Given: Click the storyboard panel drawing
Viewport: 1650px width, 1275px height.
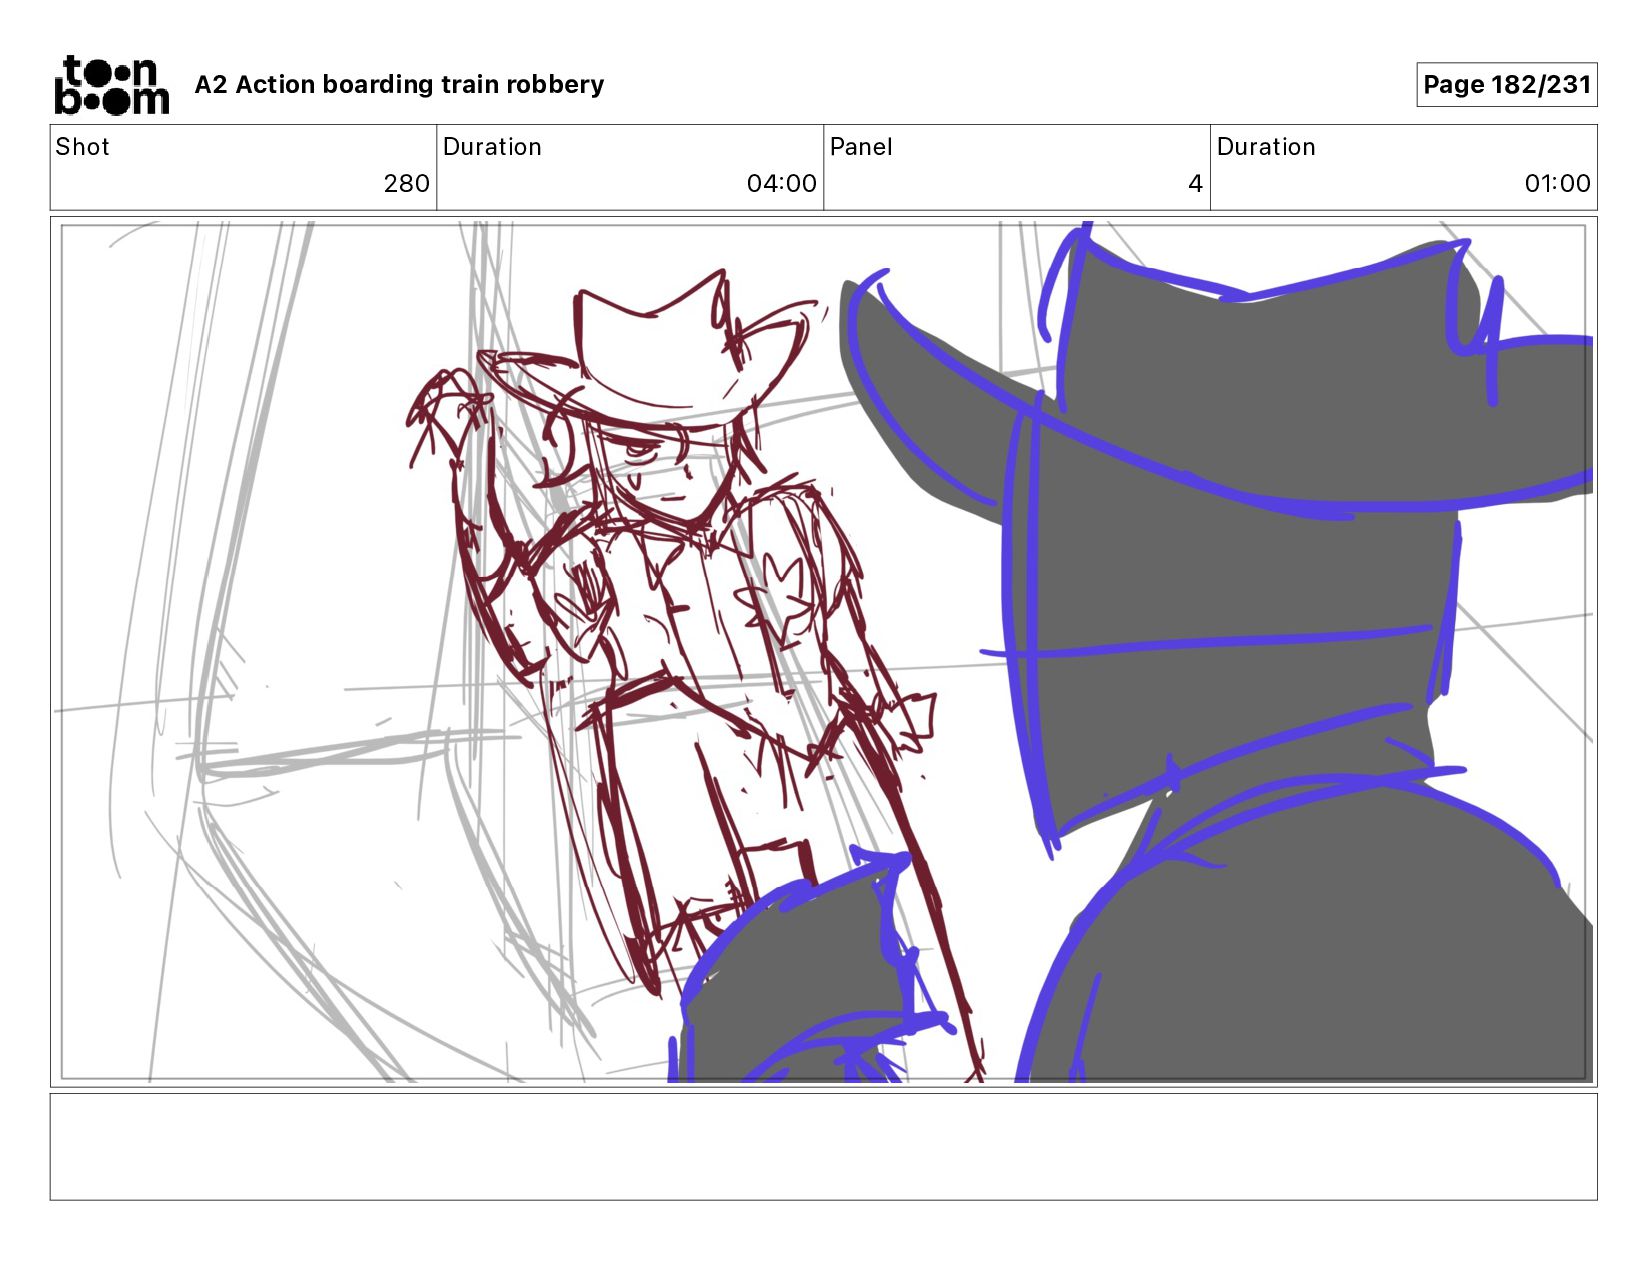Looking at the screenshot, I should (x=824, y=652).
